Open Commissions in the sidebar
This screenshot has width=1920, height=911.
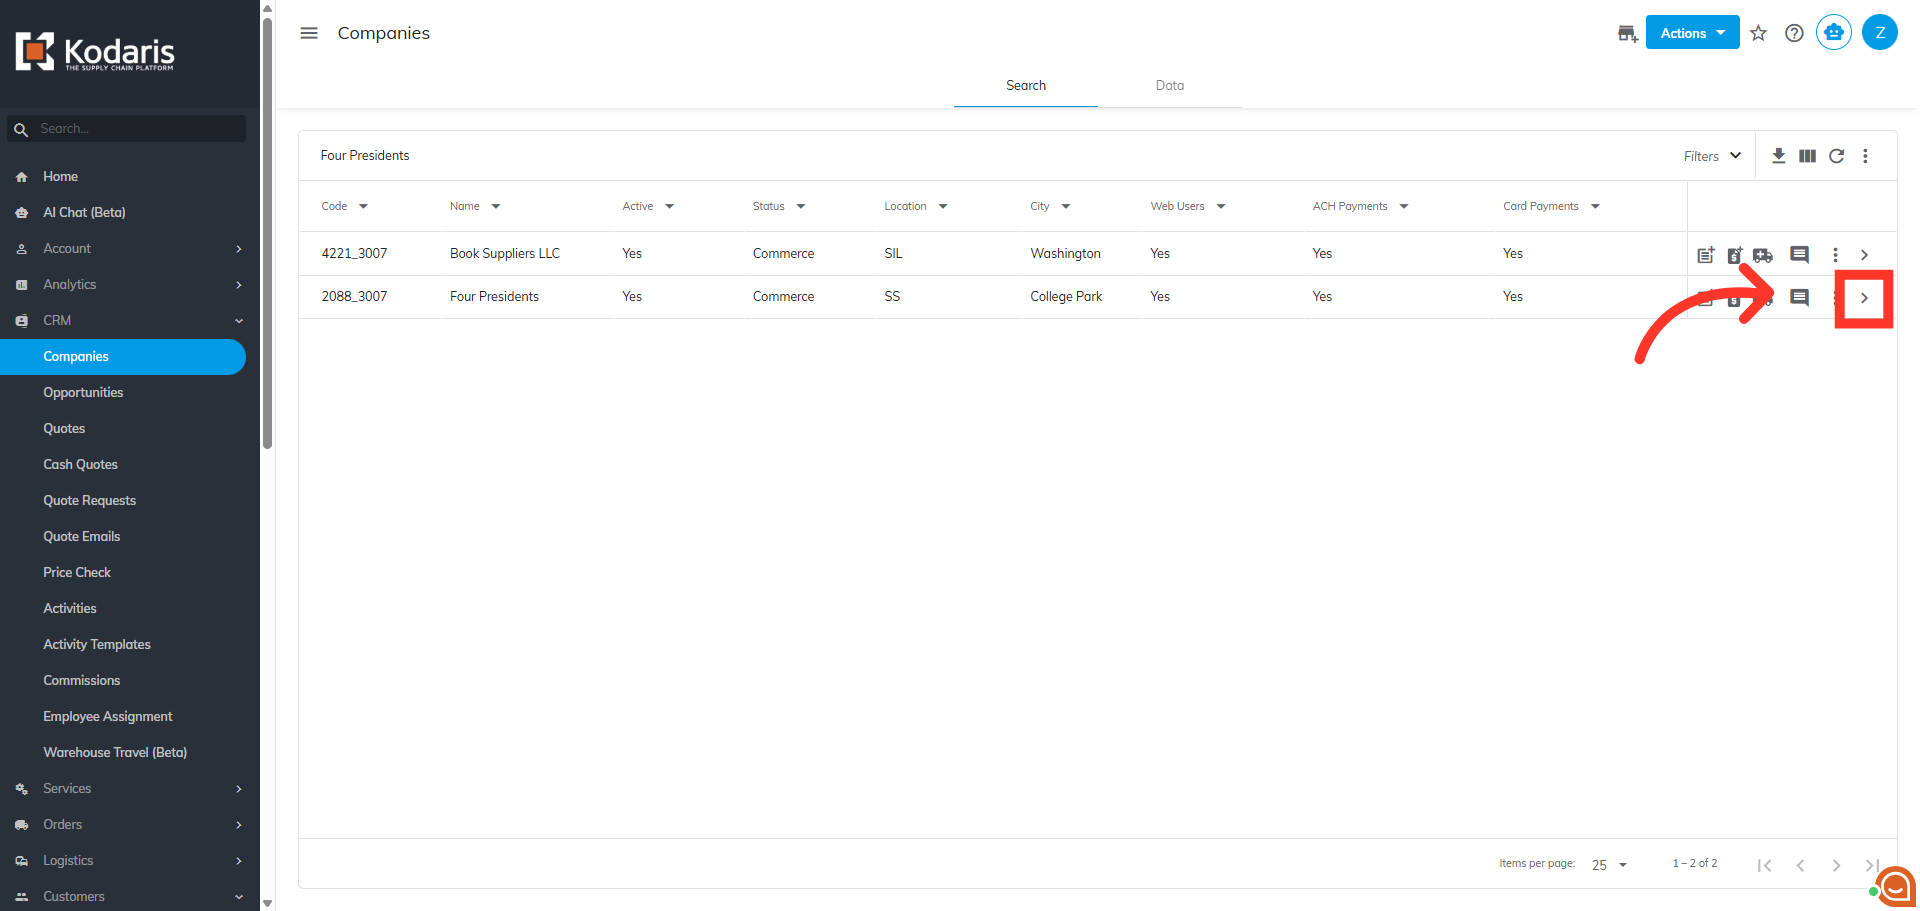point(81,681)
